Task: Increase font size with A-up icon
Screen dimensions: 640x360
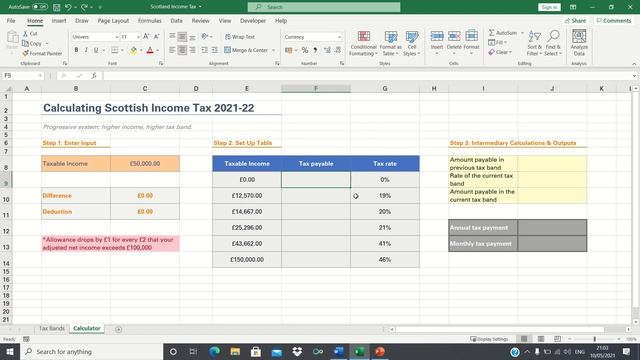Action: click(146, 37)
